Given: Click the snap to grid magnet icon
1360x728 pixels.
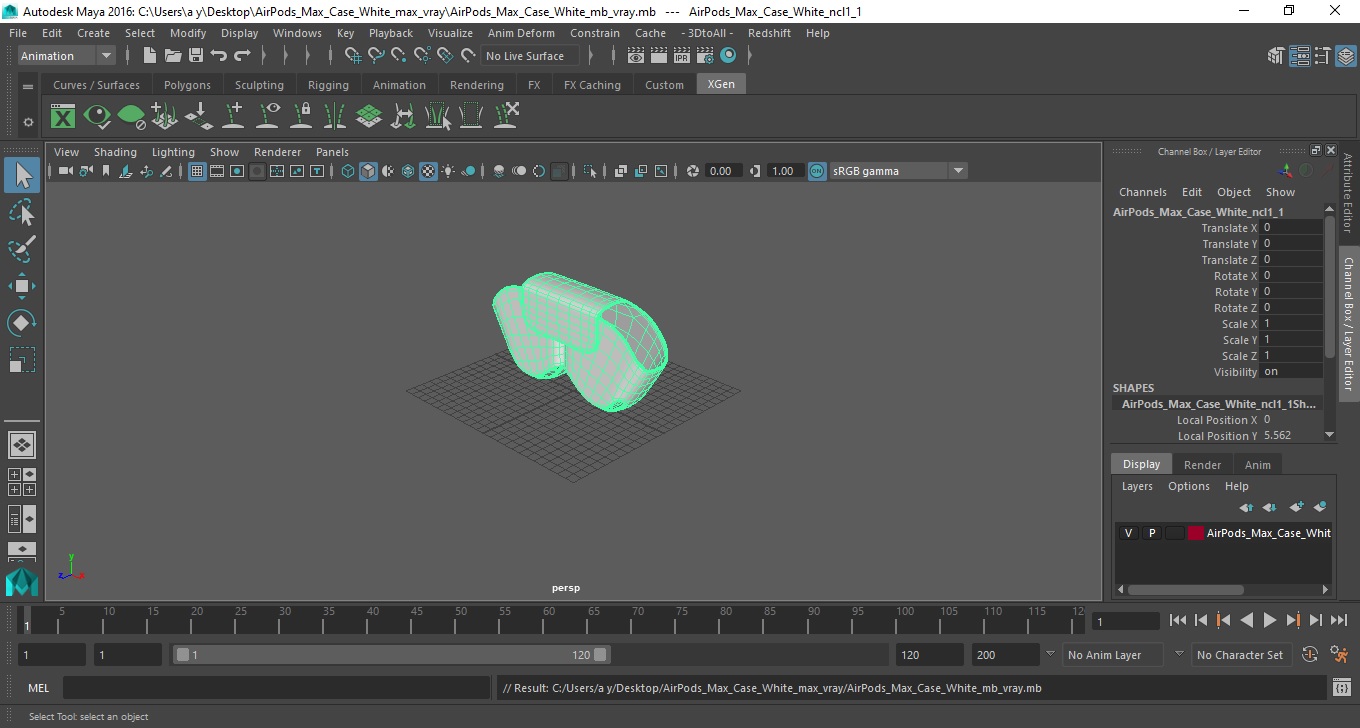Looking at the screenshot, I should coord(353,56).
